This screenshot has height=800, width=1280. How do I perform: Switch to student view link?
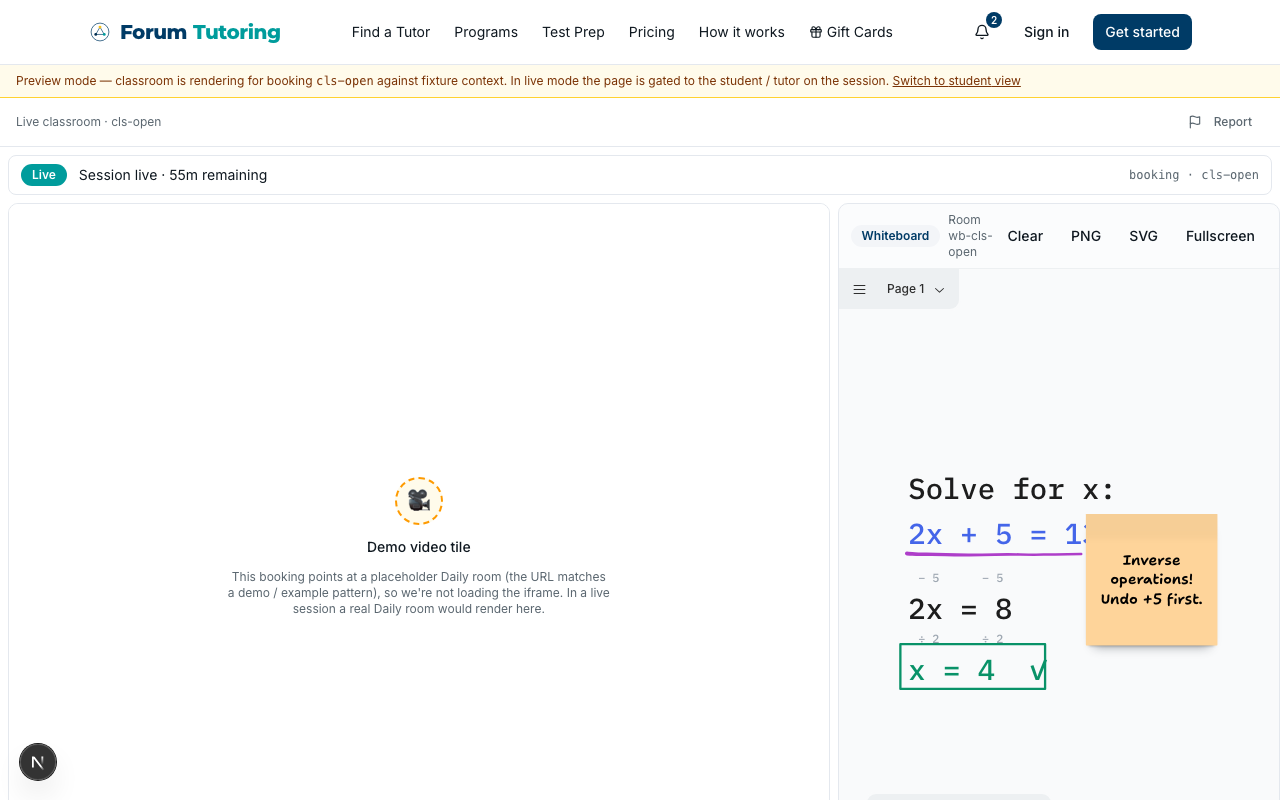[957, 81]
